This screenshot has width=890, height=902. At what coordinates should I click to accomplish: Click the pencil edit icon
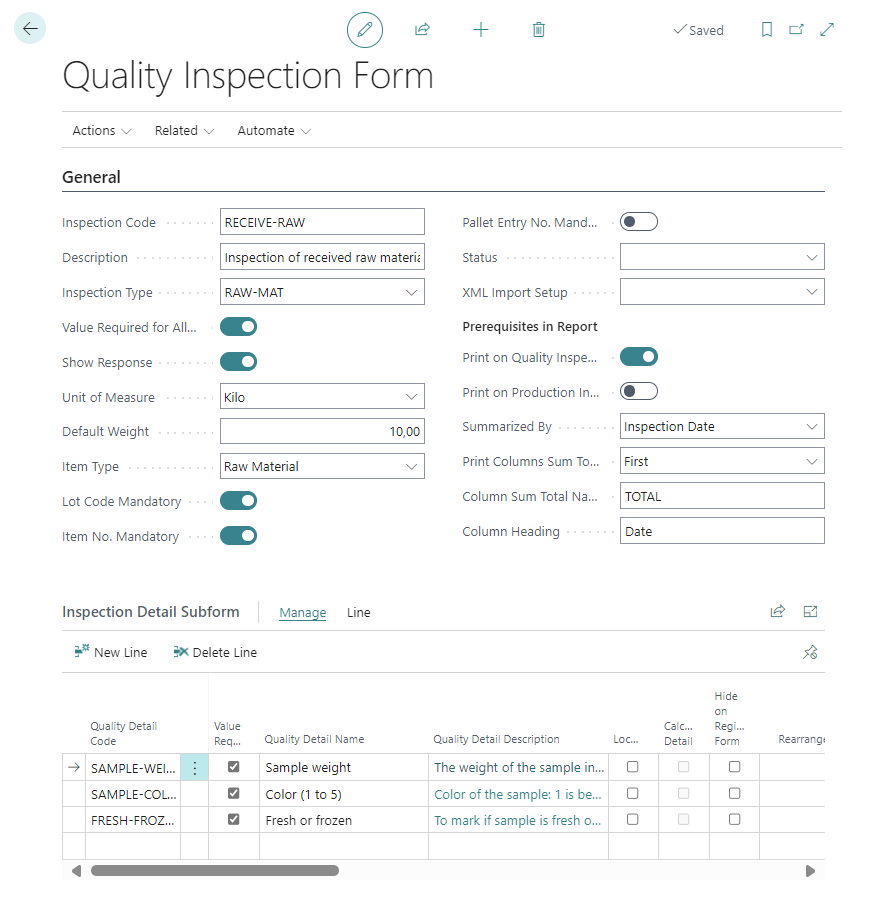pos(365,30)
